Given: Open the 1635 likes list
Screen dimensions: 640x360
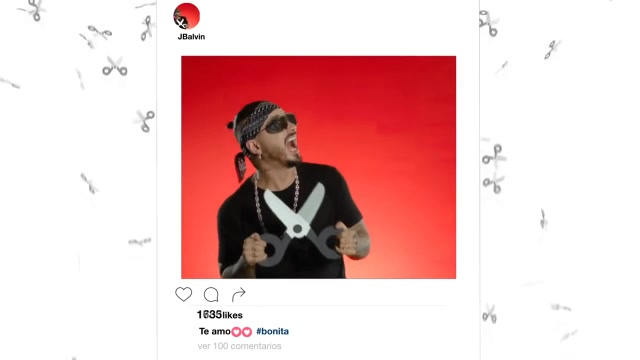Looking at the screenshot, I should pos(220,315).
